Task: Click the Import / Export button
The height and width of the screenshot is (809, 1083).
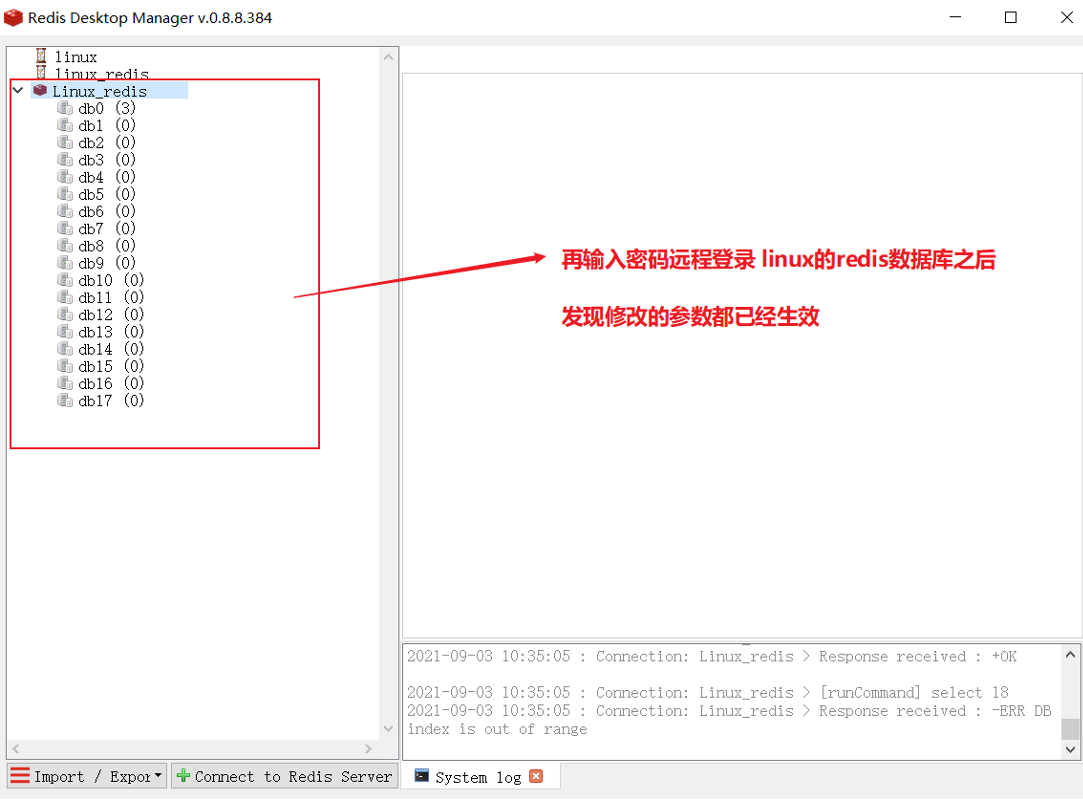Action: [86, 777]
